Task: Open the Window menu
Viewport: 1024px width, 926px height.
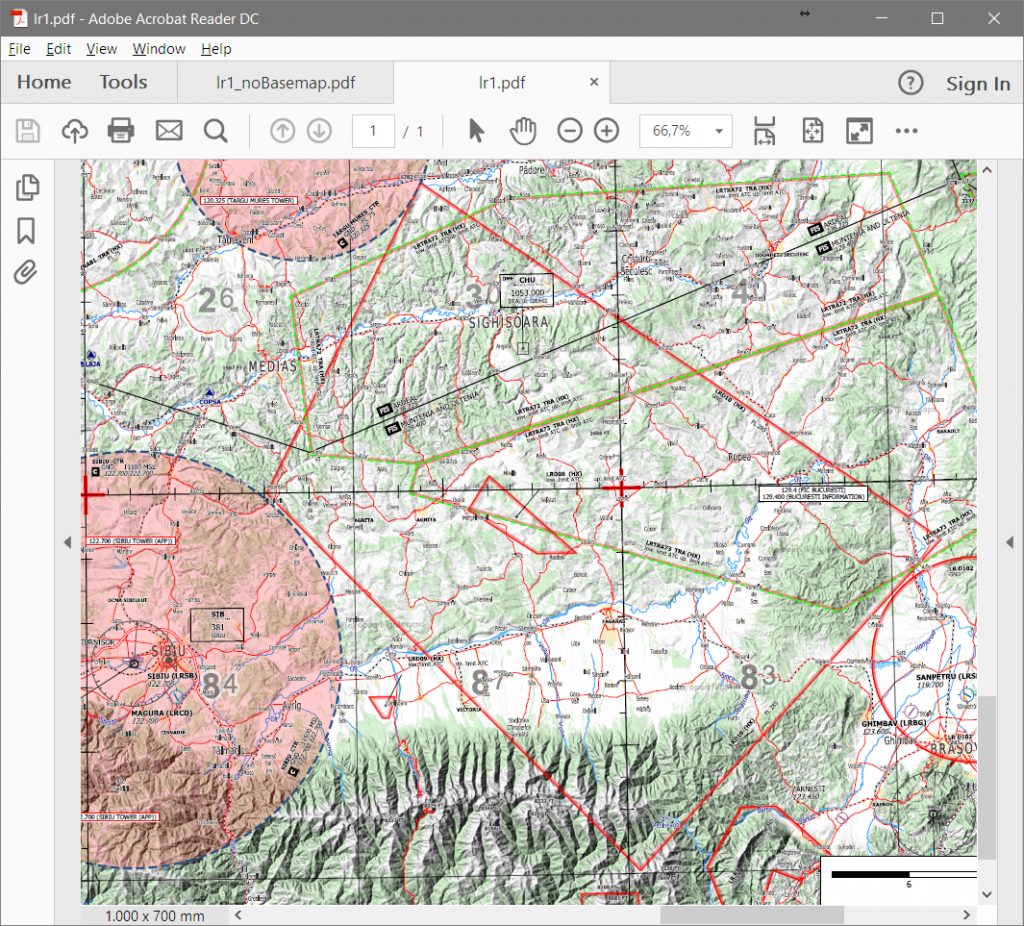Action: click(159, 49)
